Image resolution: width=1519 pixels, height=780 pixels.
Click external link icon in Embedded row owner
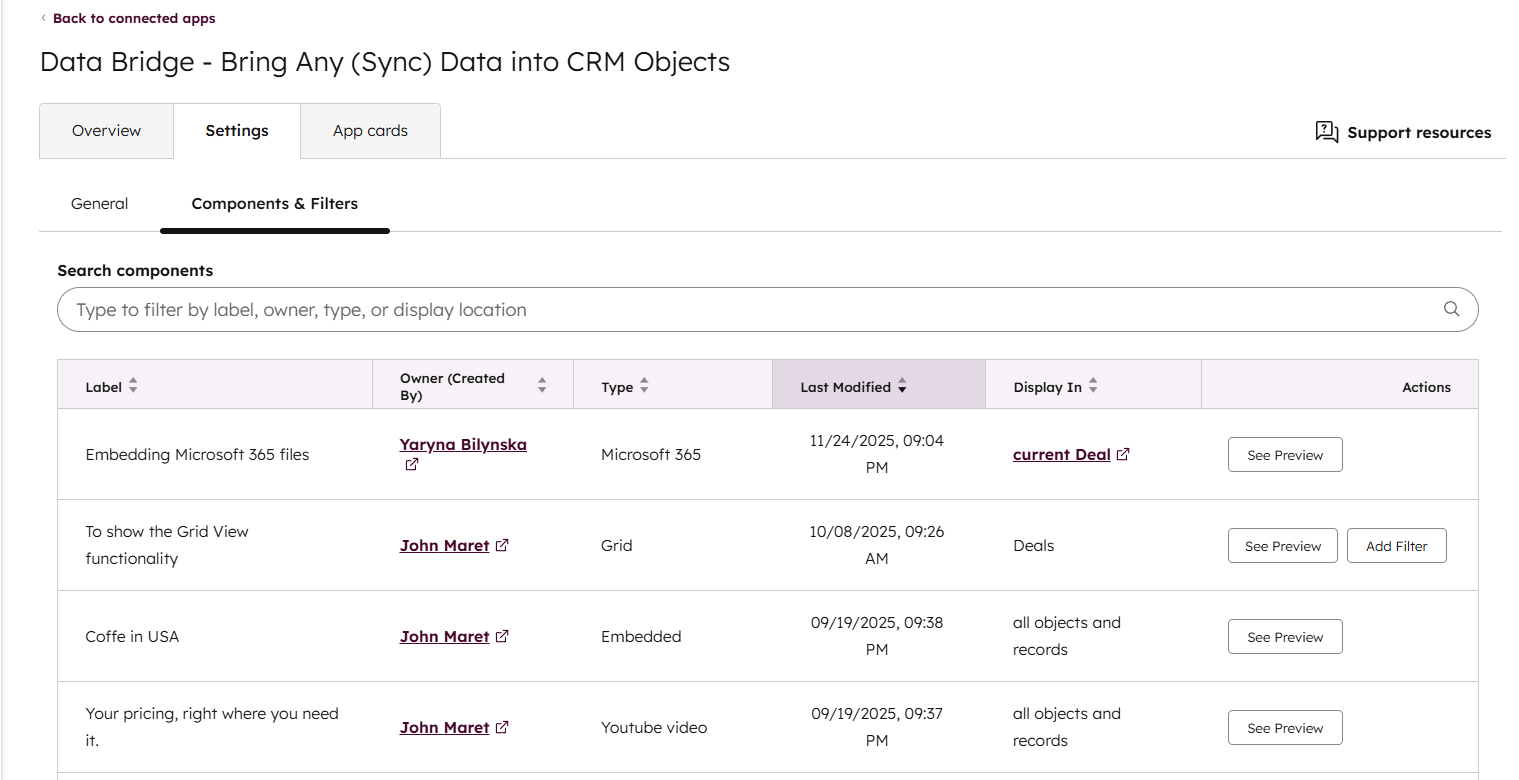(502, 636)
